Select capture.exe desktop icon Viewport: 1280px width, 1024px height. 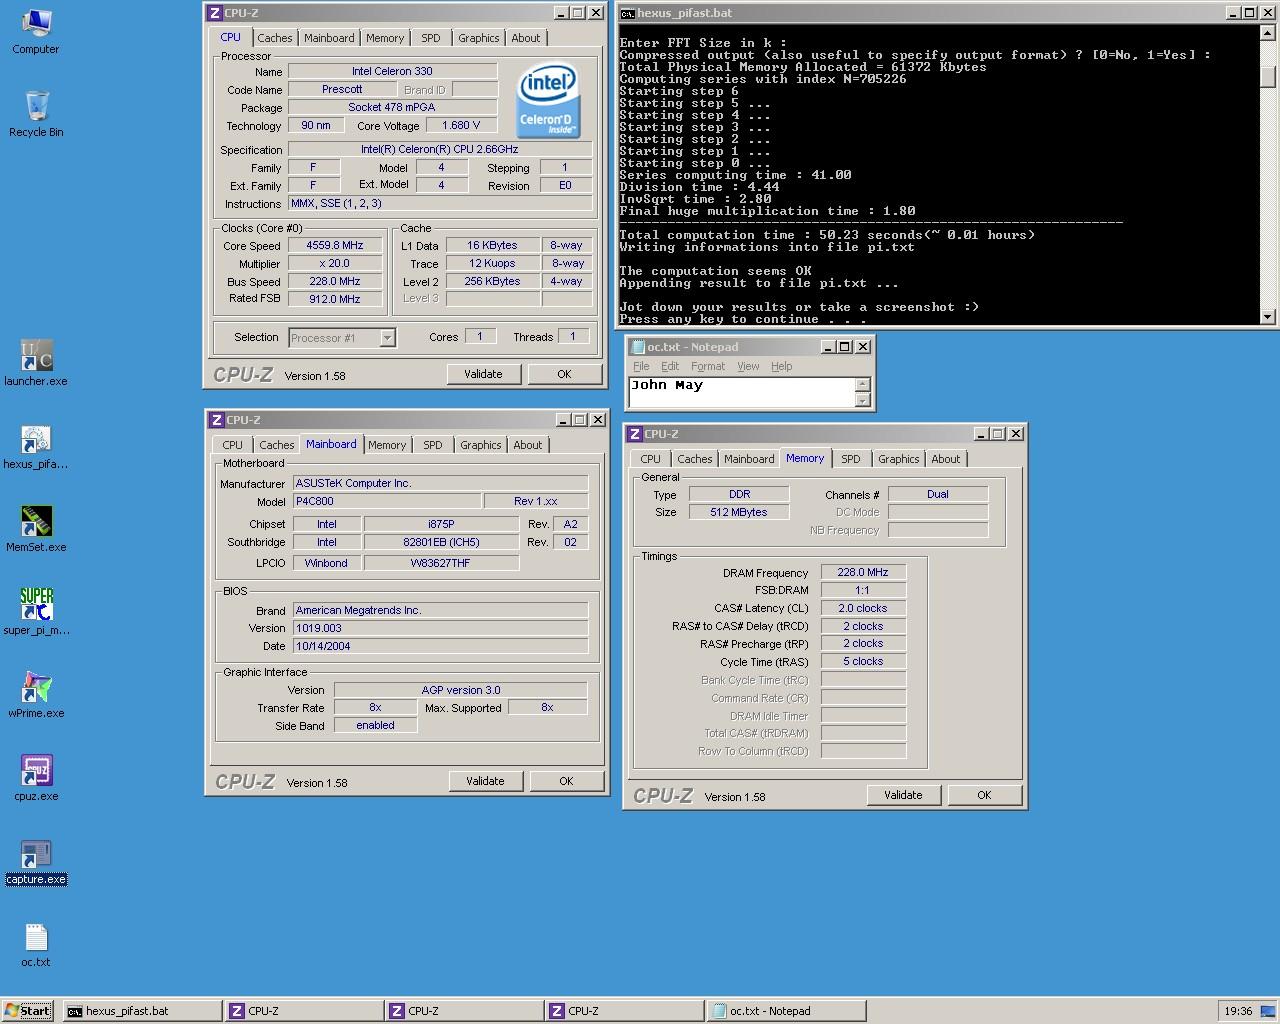(x=36, y=862)
